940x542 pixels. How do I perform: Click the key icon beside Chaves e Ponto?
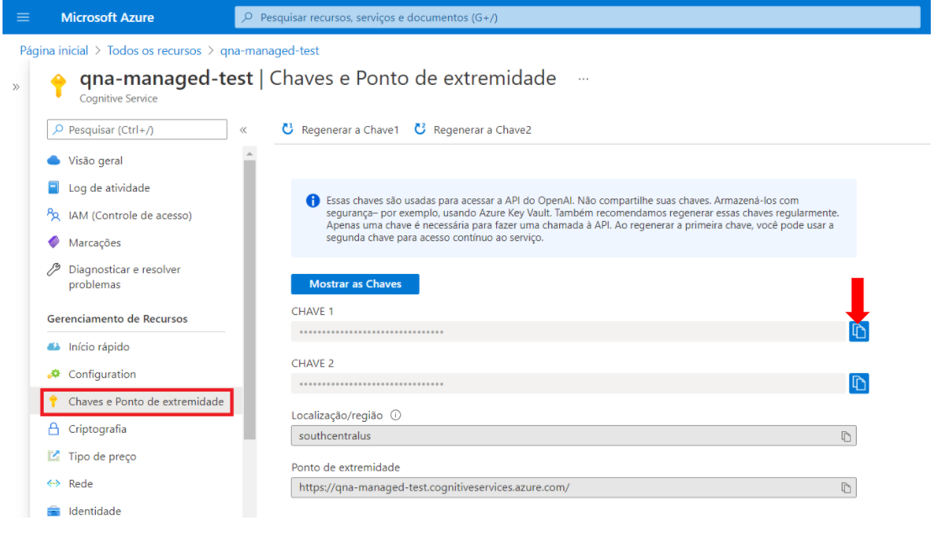(53, 401)
